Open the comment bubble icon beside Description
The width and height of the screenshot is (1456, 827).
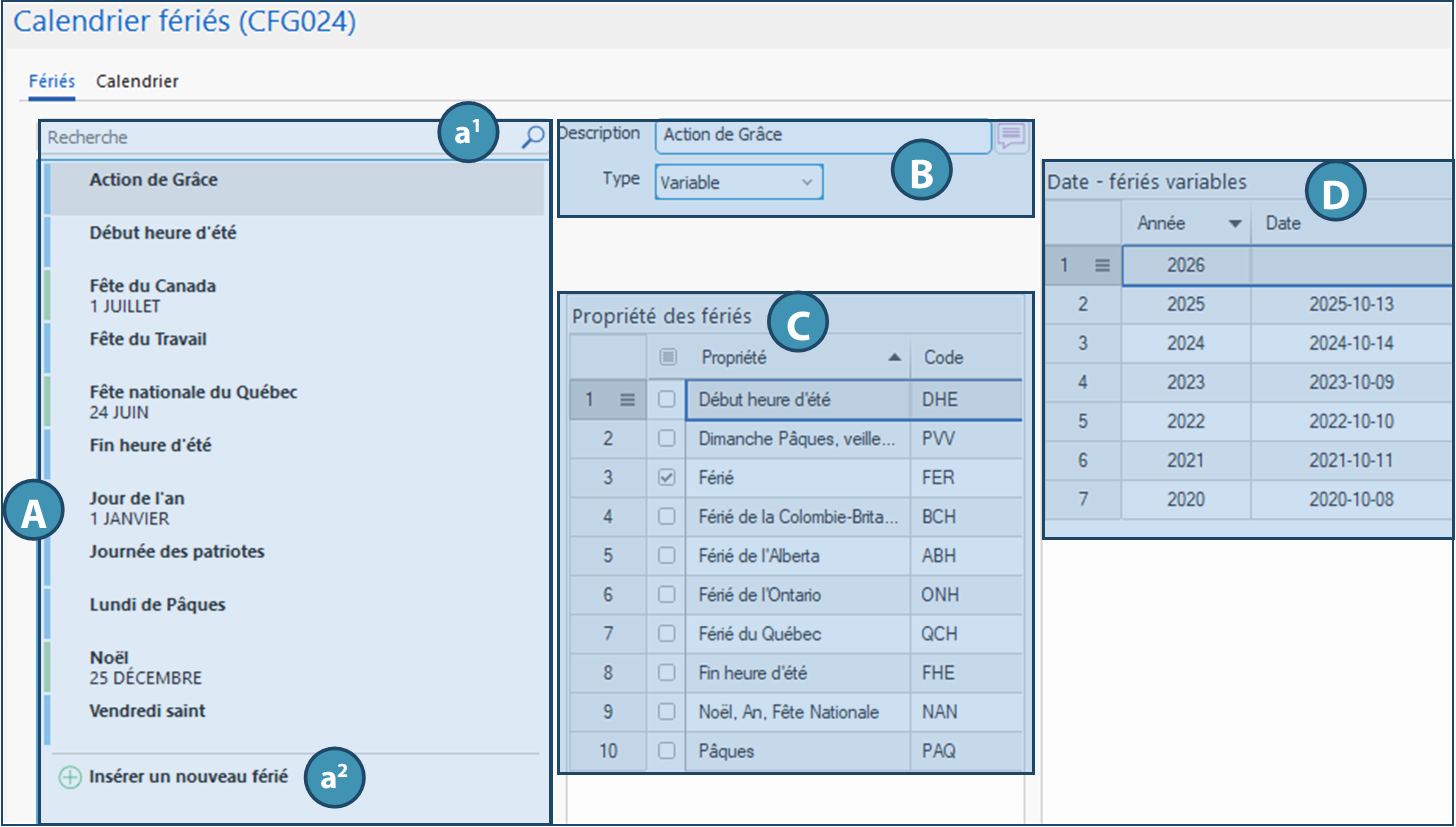(x=1011, y=135)
